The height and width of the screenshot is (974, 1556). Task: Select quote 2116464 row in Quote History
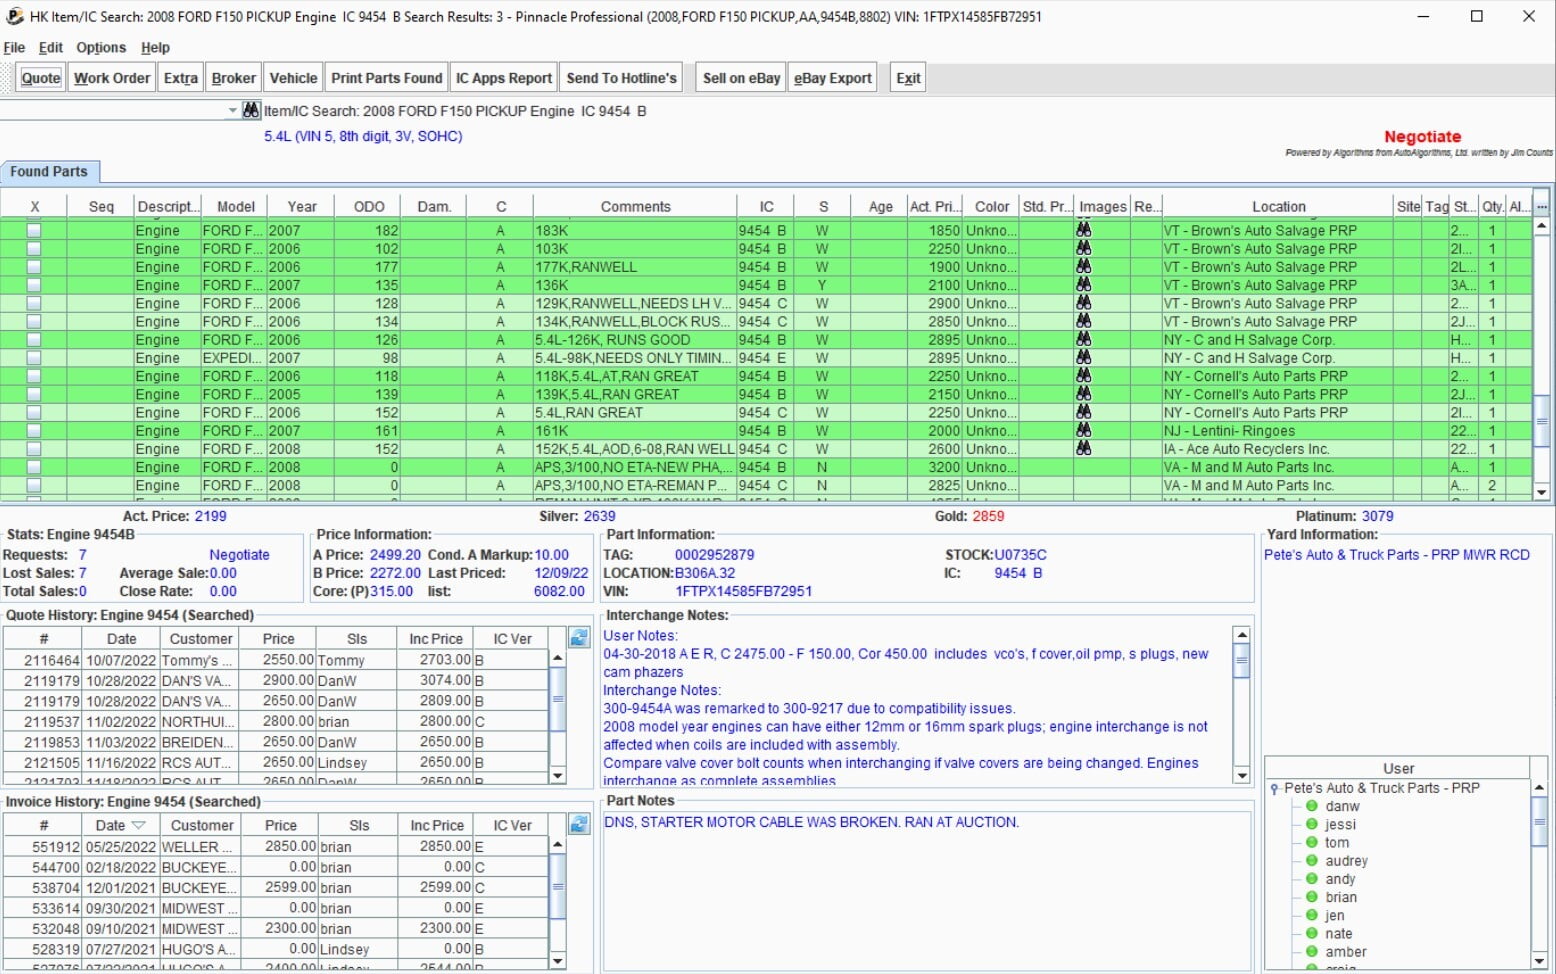275,660
